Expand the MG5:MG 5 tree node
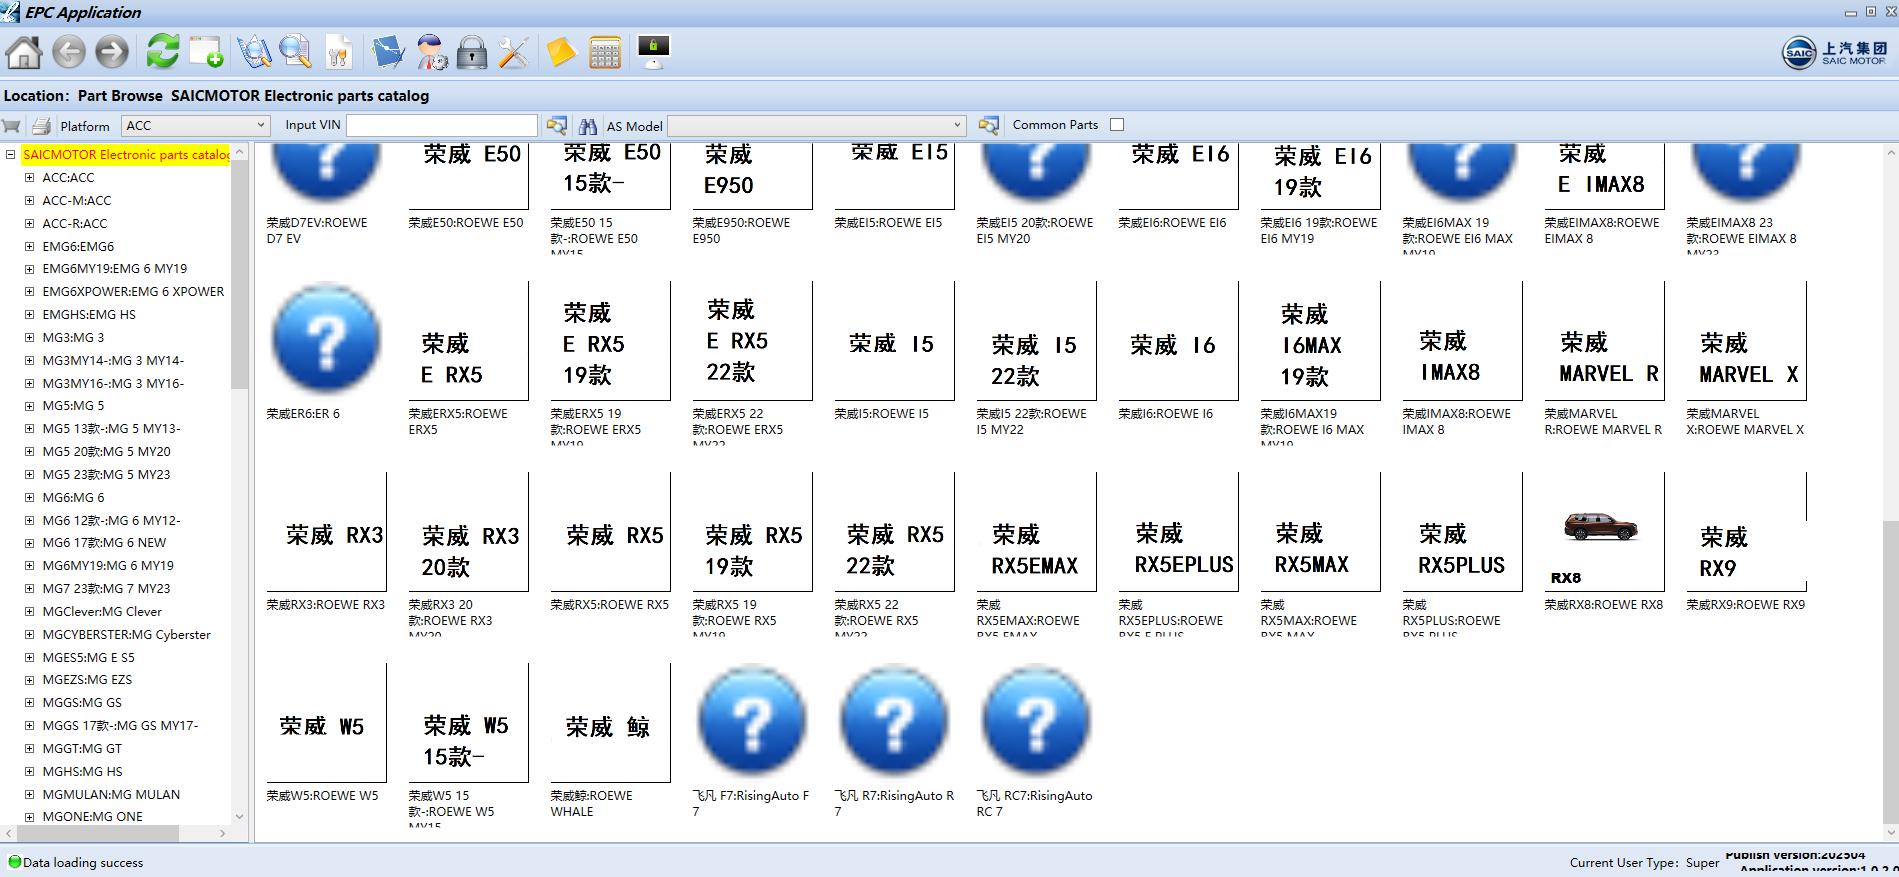The image size is (1899, 877). coord(30,406)
